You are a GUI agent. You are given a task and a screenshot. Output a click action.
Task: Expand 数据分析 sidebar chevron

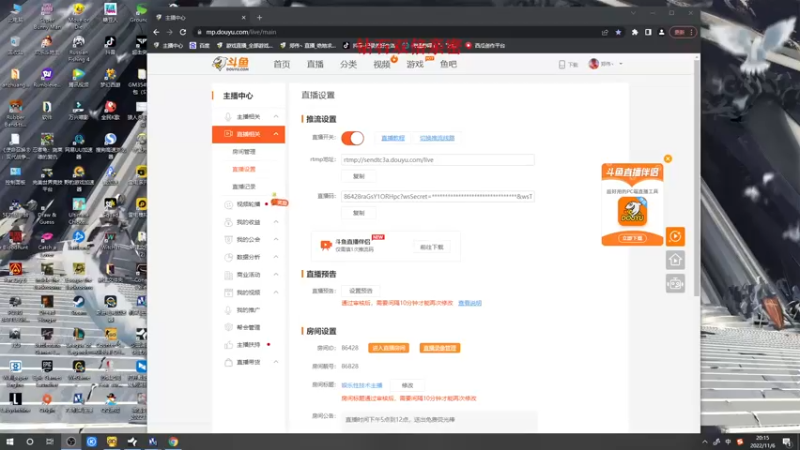(x=276, y=257)
